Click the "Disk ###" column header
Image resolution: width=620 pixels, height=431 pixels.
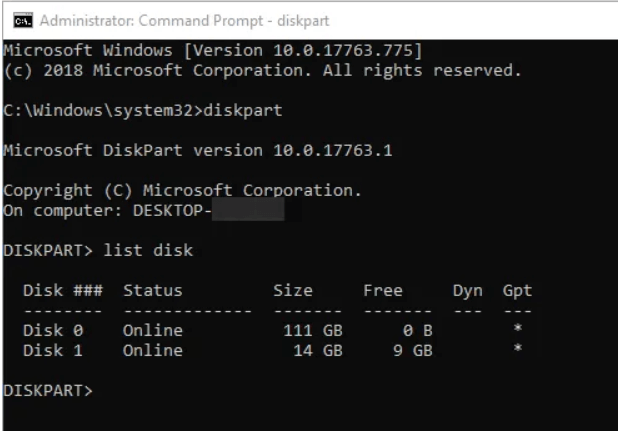tap(58, 291)
